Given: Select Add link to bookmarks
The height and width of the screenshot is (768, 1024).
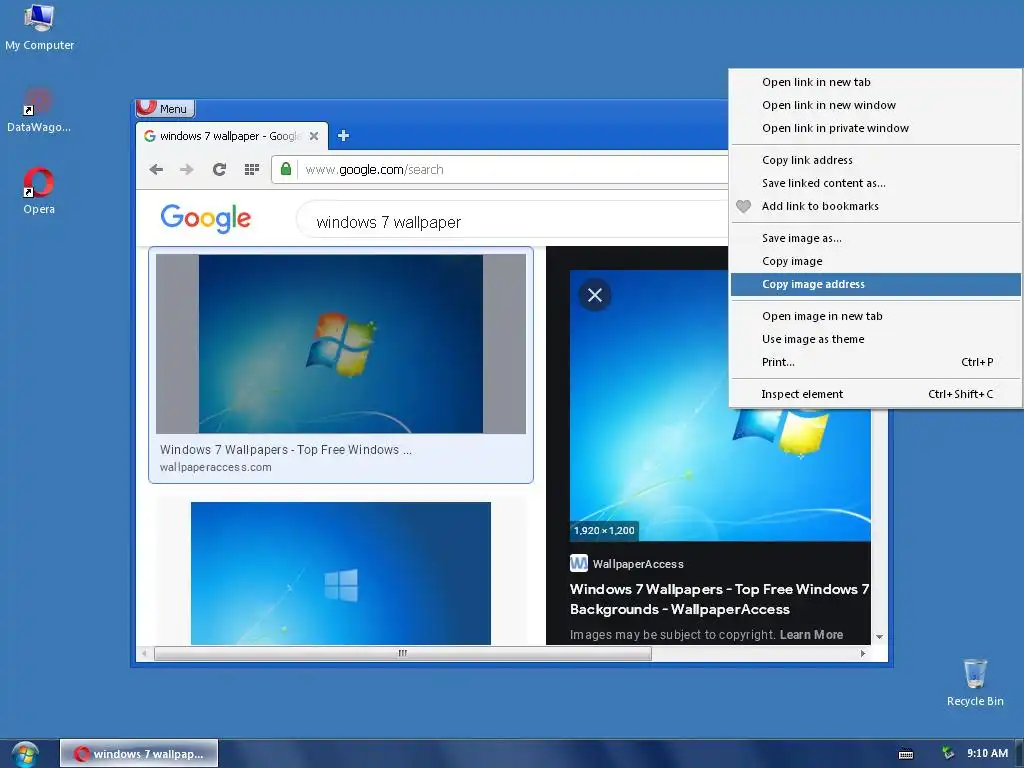Looking at the screenshot, I should pos(875,206).
